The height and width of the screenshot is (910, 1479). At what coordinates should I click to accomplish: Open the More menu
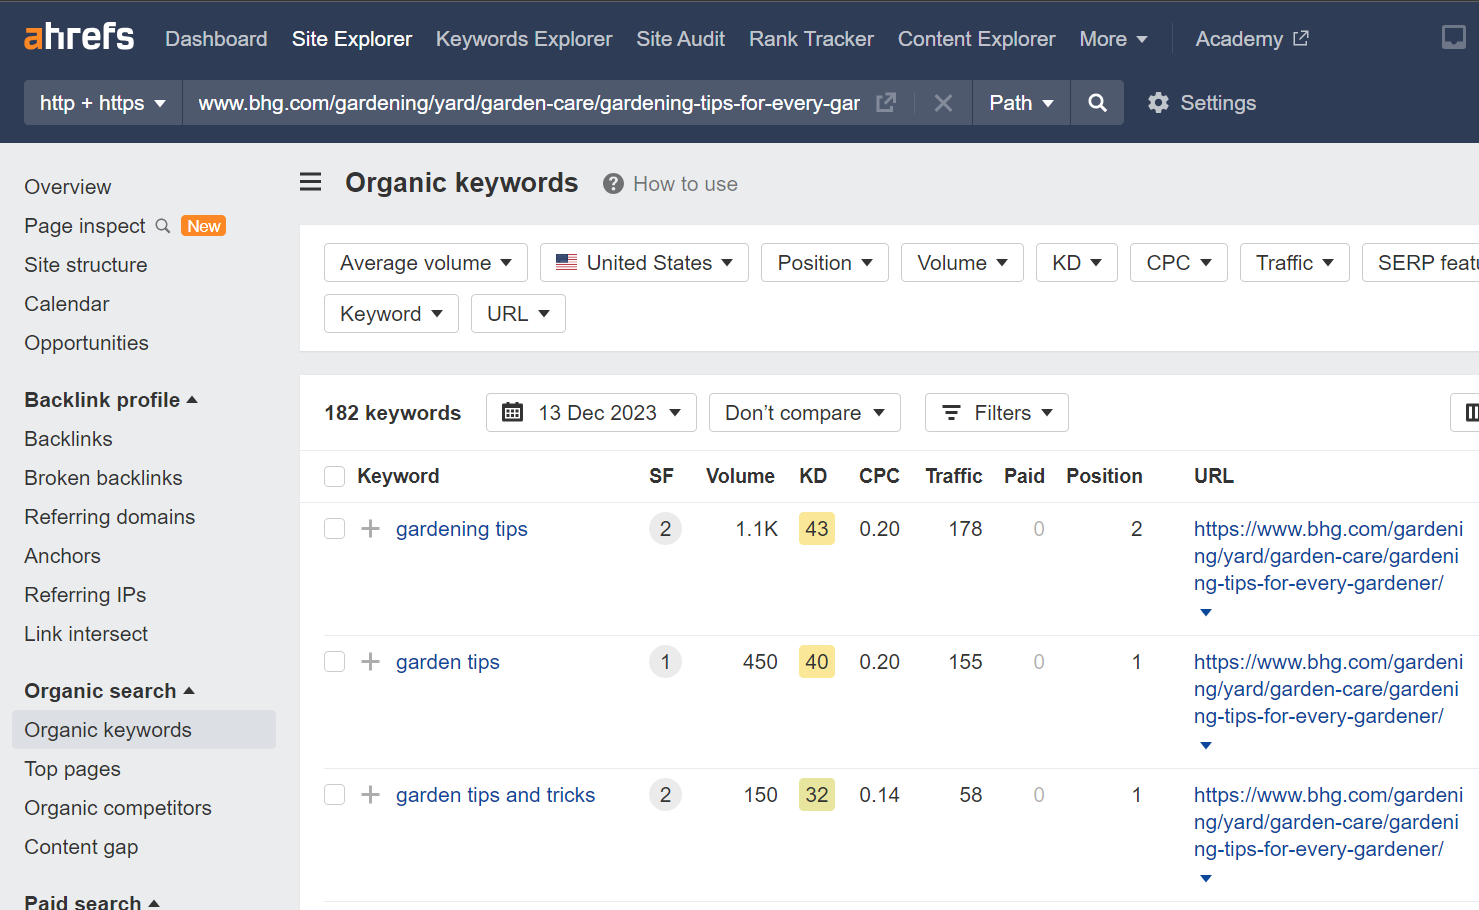pos(1113,39)
